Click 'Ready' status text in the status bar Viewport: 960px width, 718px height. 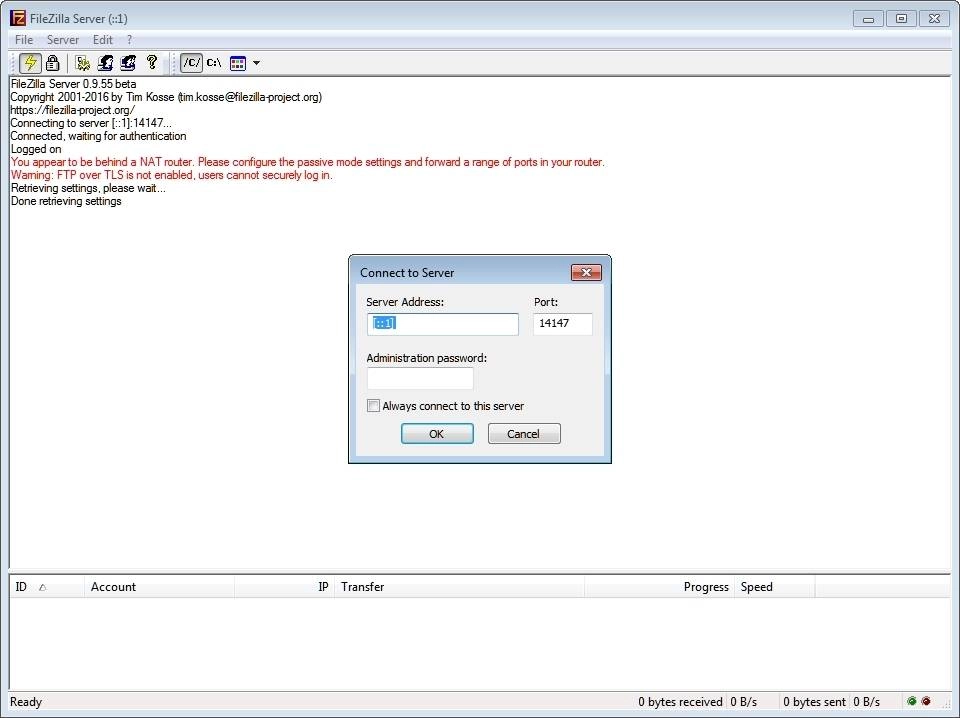tap(26, 702)
